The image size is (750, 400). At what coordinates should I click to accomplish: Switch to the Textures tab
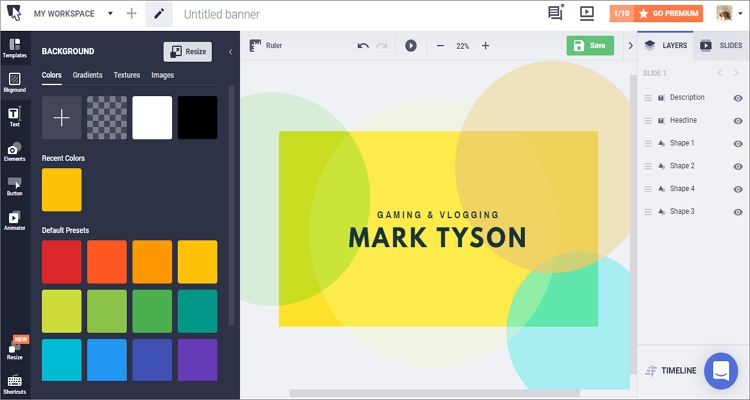pyautogui.click(x=127, y=75)
